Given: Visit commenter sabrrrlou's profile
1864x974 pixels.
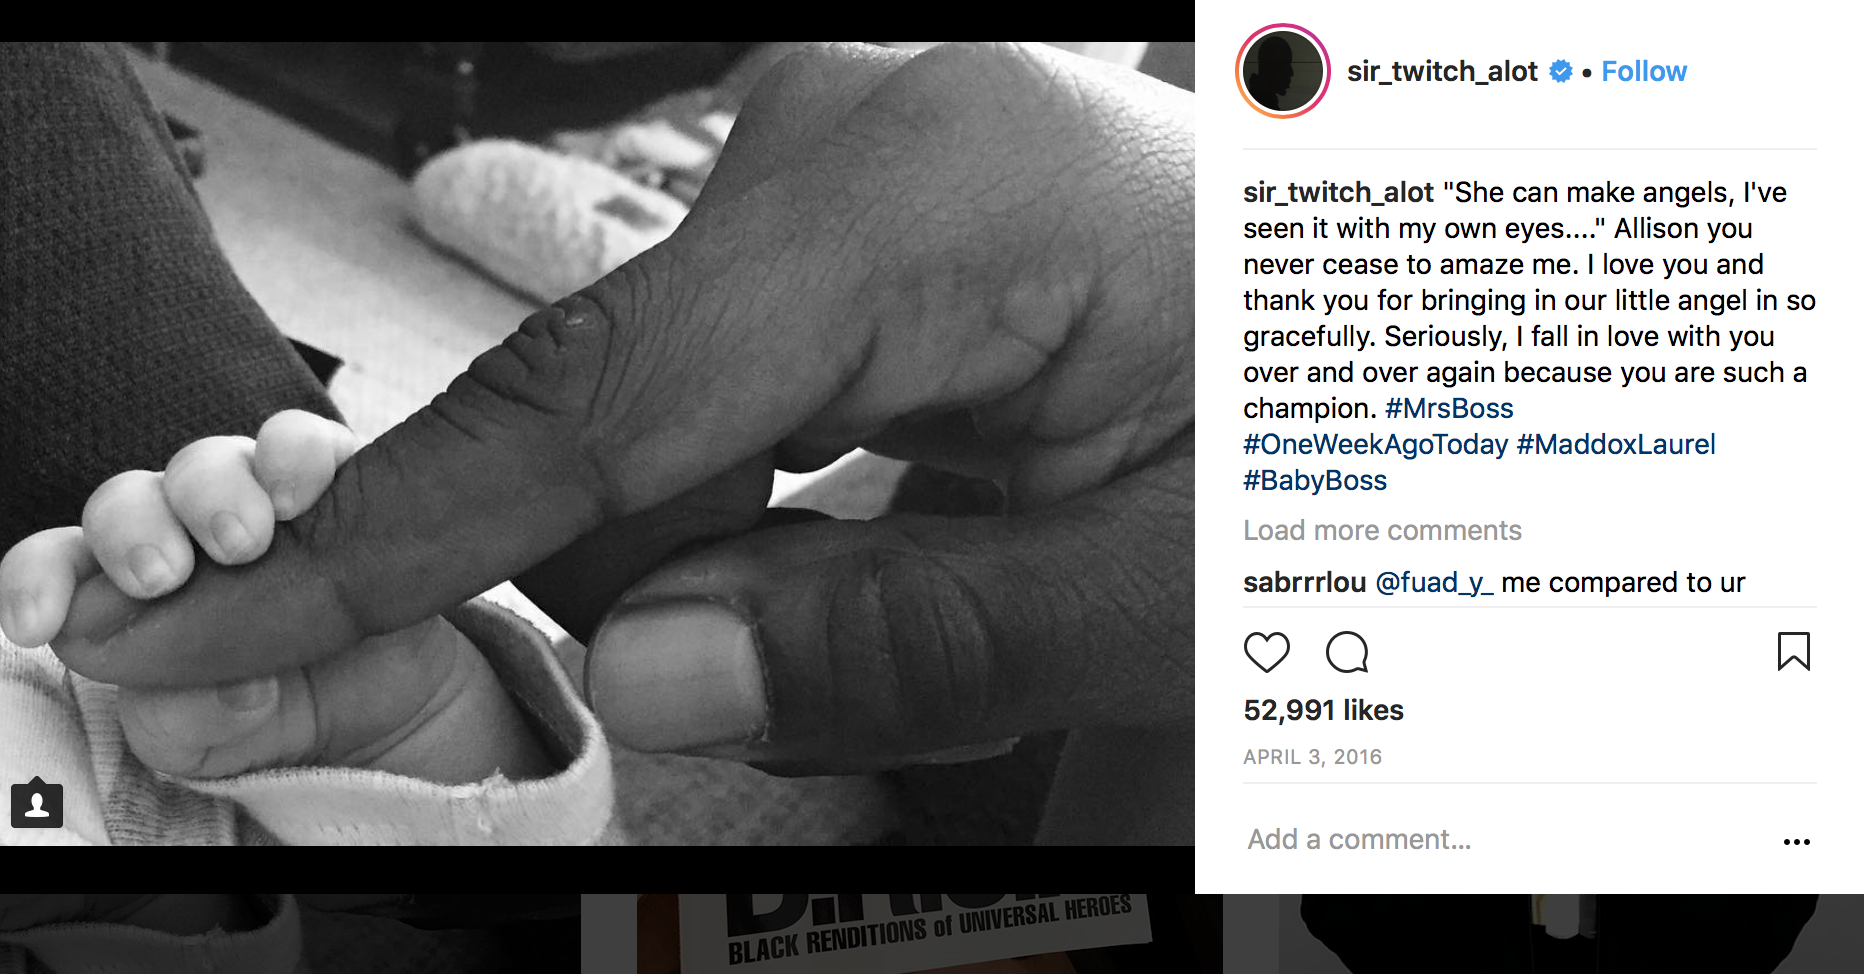Looking at the screenshot, I should click(1304, 582).
